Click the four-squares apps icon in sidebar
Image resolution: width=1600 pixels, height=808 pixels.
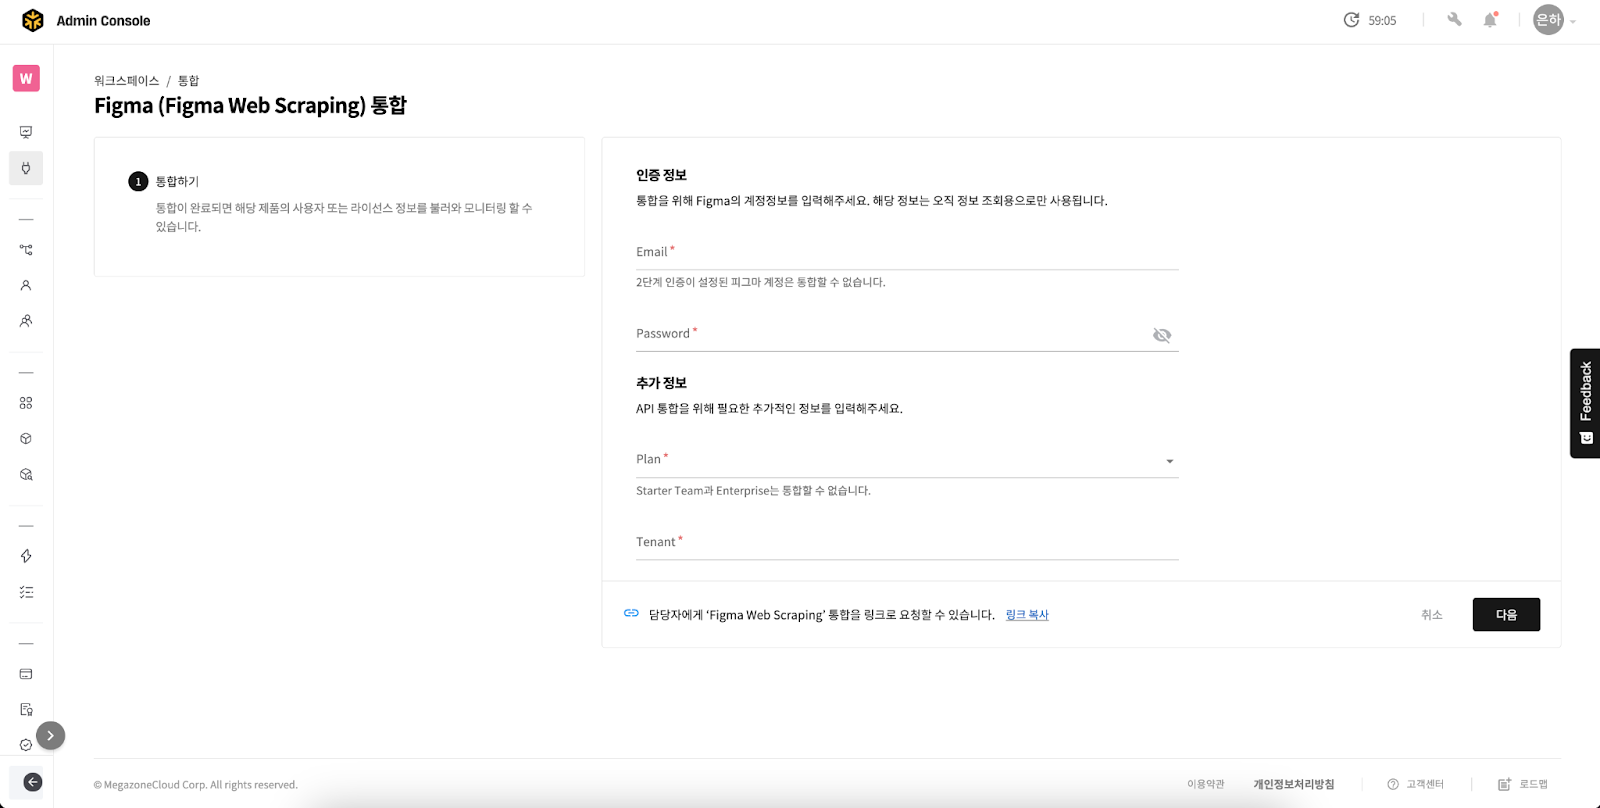pyautogui.click(x=26, y=403)
